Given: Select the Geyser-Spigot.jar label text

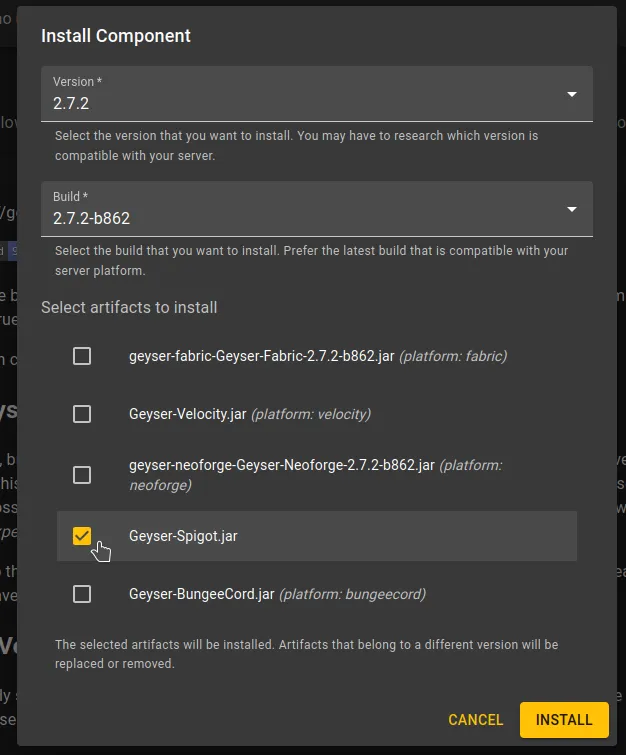Looking at the screenshot, I should point(183,536).
